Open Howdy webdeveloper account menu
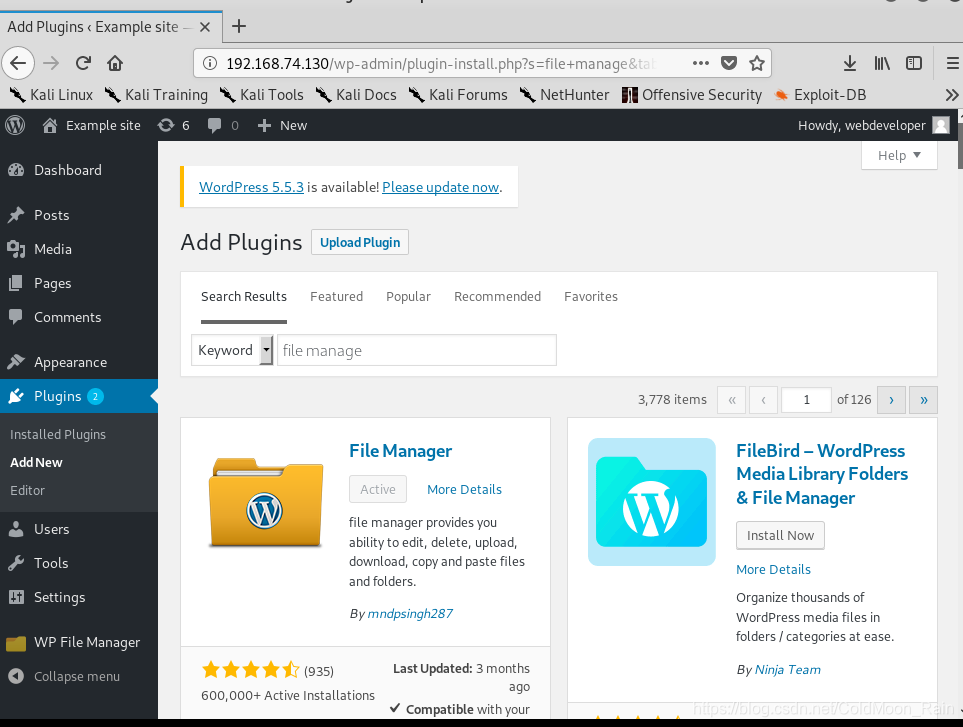 point(873,125)
